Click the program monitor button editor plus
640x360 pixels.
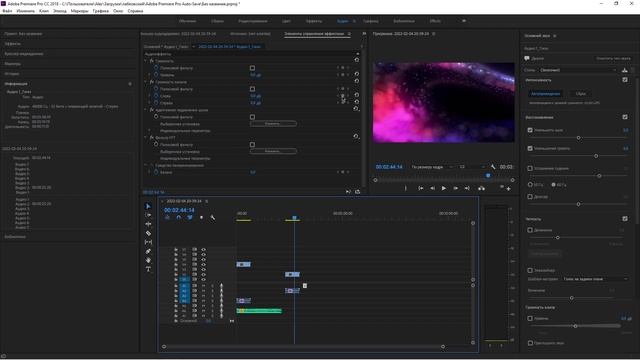[x=509, y=189]
